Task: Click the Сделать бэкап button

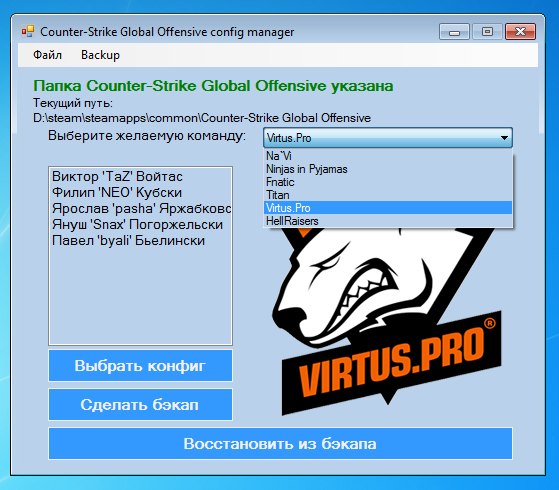Action: [x=140, y=405]
